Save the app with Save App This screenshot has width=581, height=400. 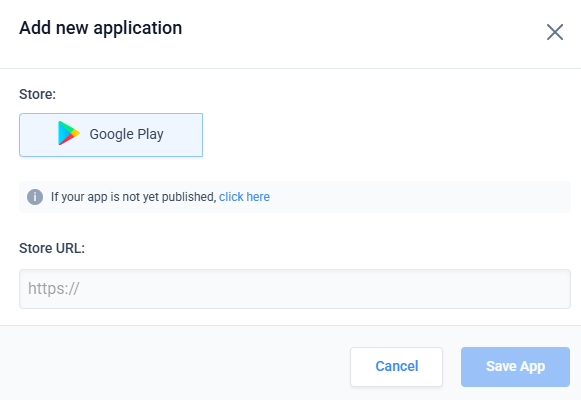click(x=515, y=367)
